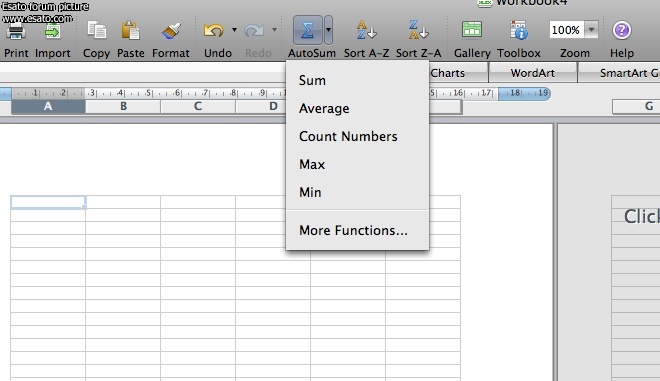
Task: Select column B header
Action: click(x=123, y=106)
